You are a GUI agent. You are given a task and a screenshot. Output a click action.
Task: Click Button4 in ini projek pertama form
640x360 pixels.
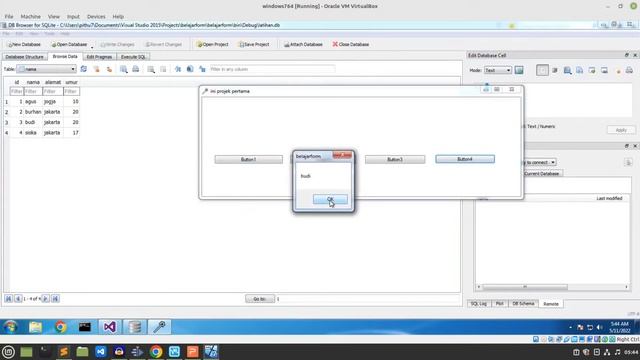coord(465,159)
